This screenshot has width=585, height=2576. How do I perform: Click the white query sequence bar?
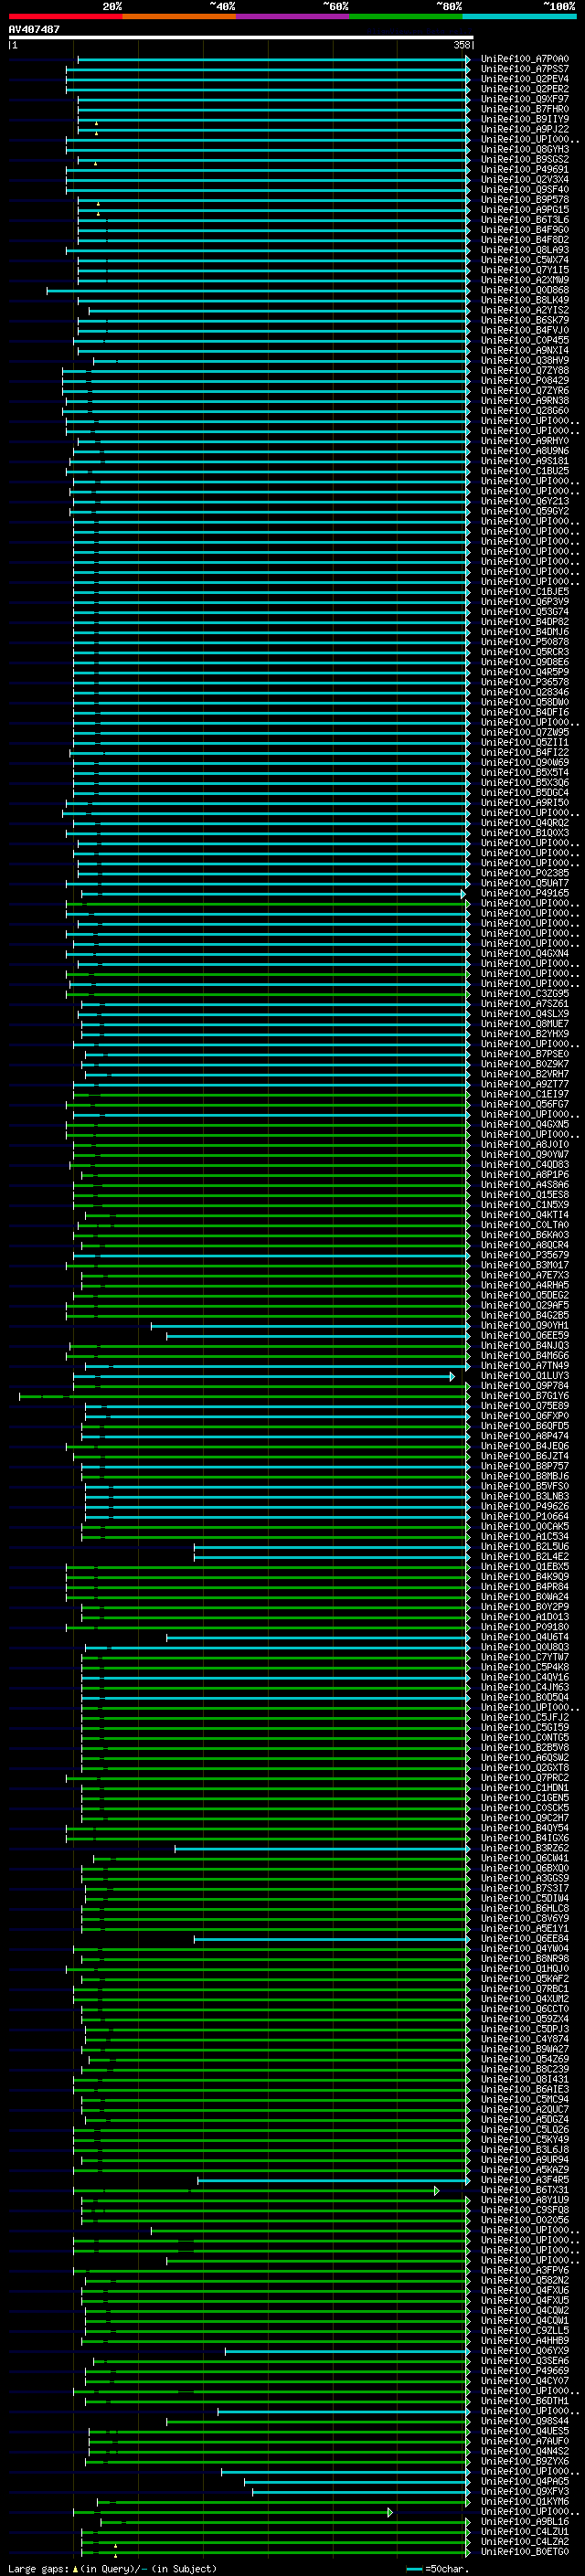pos(240,38)
